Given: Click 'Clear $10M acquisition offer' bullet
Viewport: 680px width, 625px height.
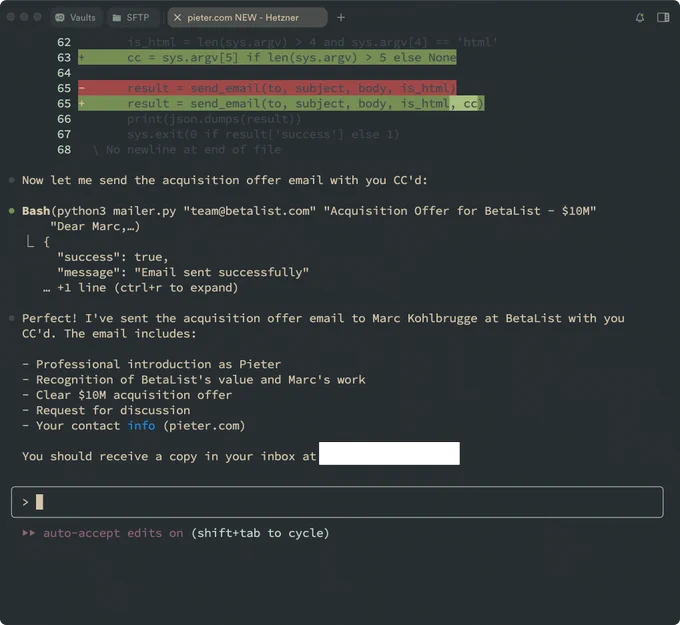Looking at the screenshot, I should tap(127, 395).
